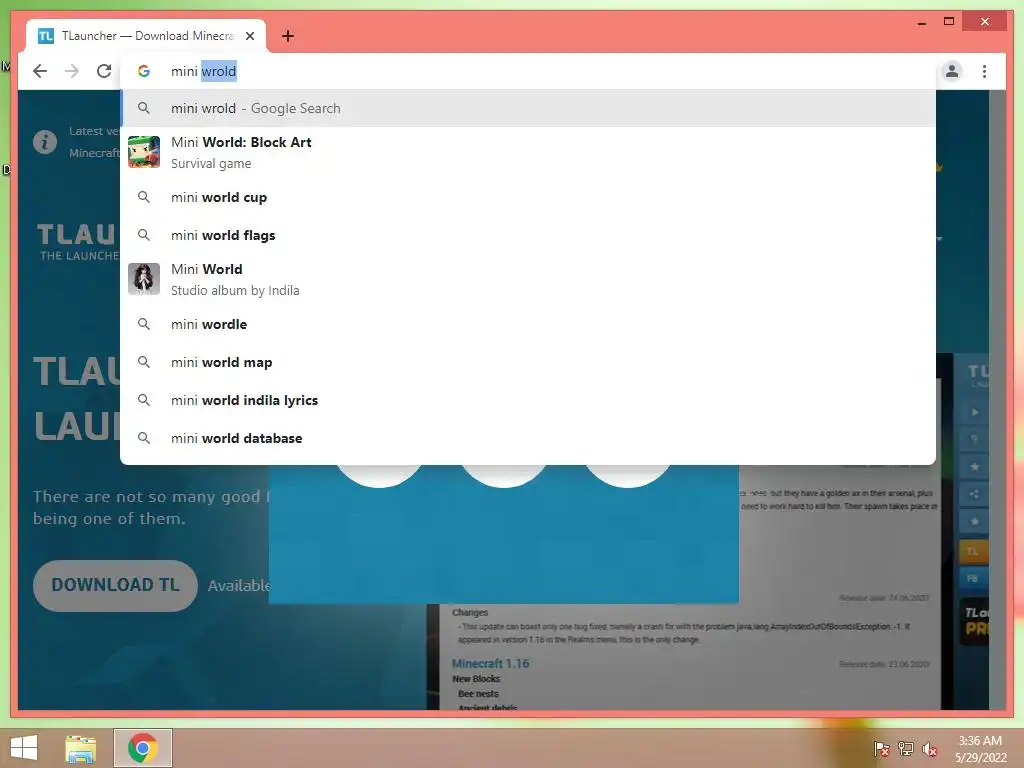Click the orange TL sidebar icon

click(x=972, y=551)
